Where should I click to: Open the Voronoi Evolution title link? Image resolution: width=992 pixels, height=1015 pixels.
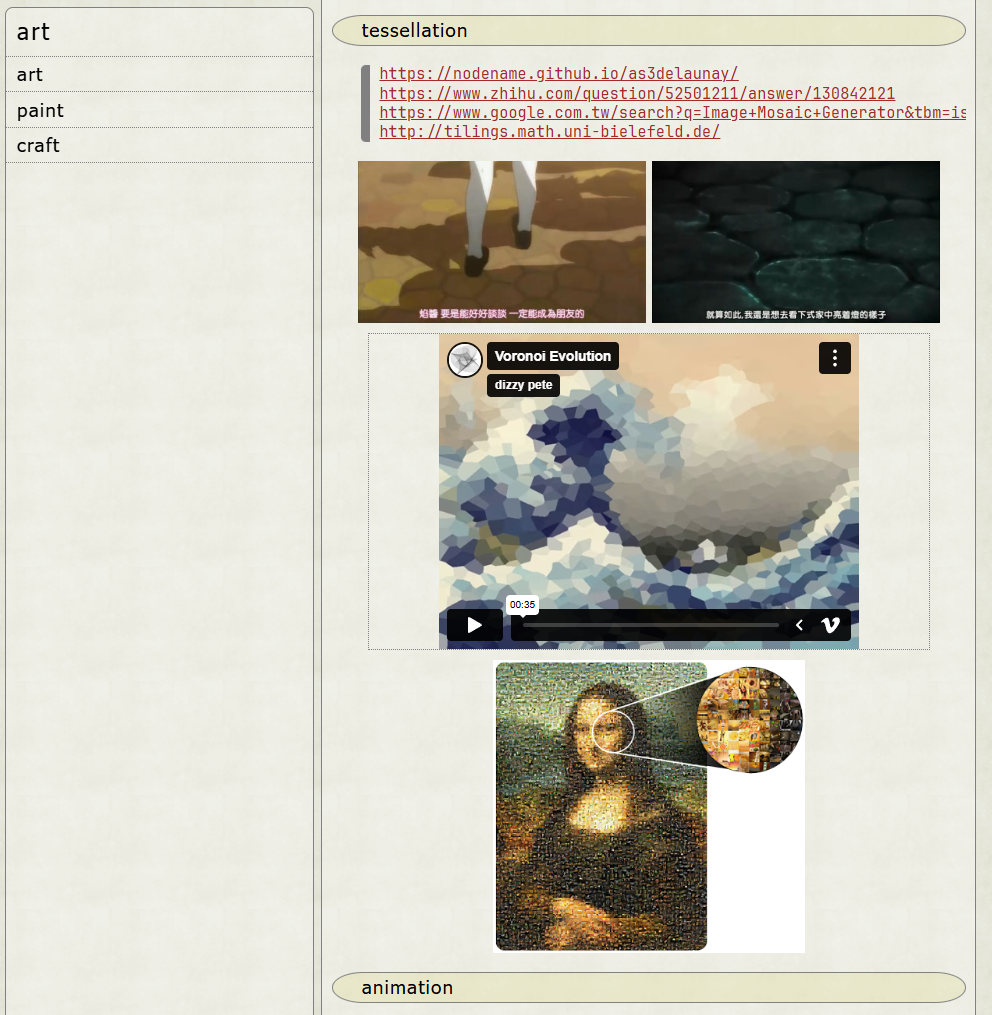[x=552, y=356]
